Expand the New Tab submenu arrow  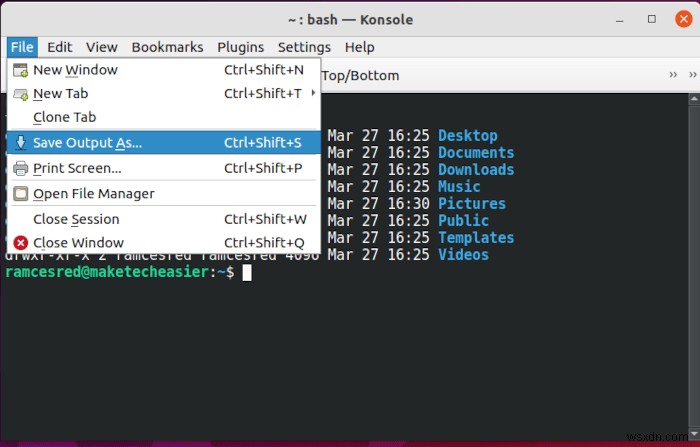[313, 93]
